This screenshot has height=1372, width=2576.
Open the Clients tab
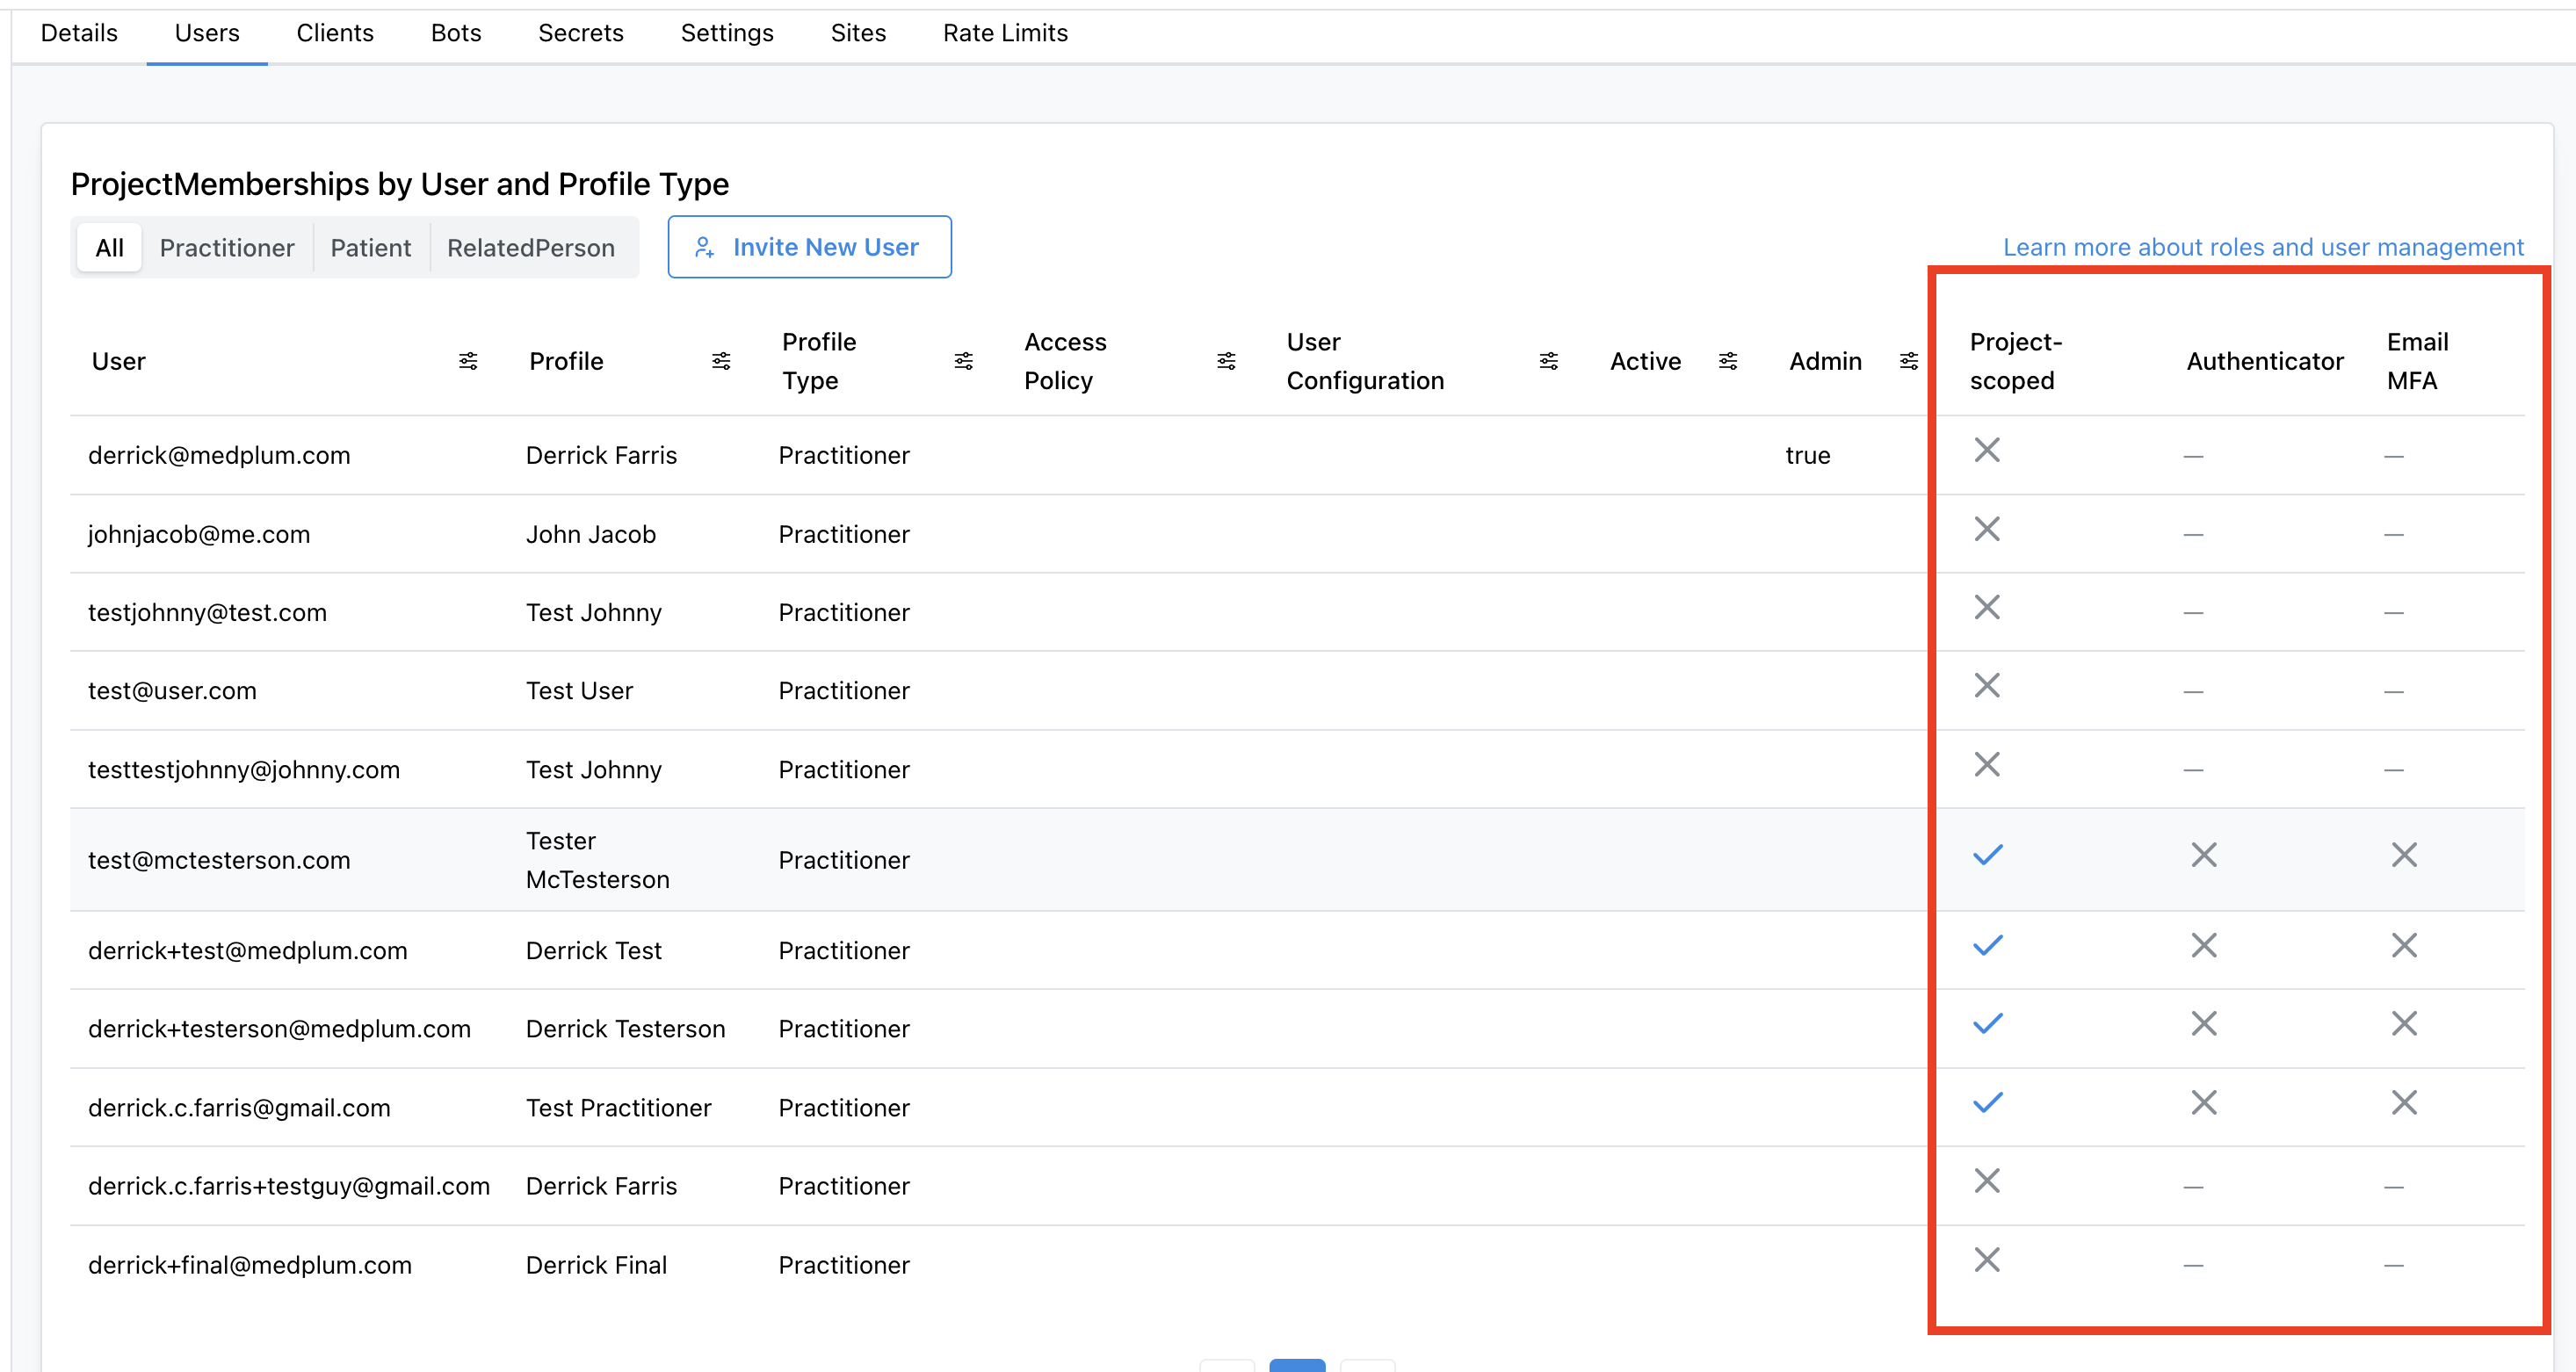[x=335, y=33]
